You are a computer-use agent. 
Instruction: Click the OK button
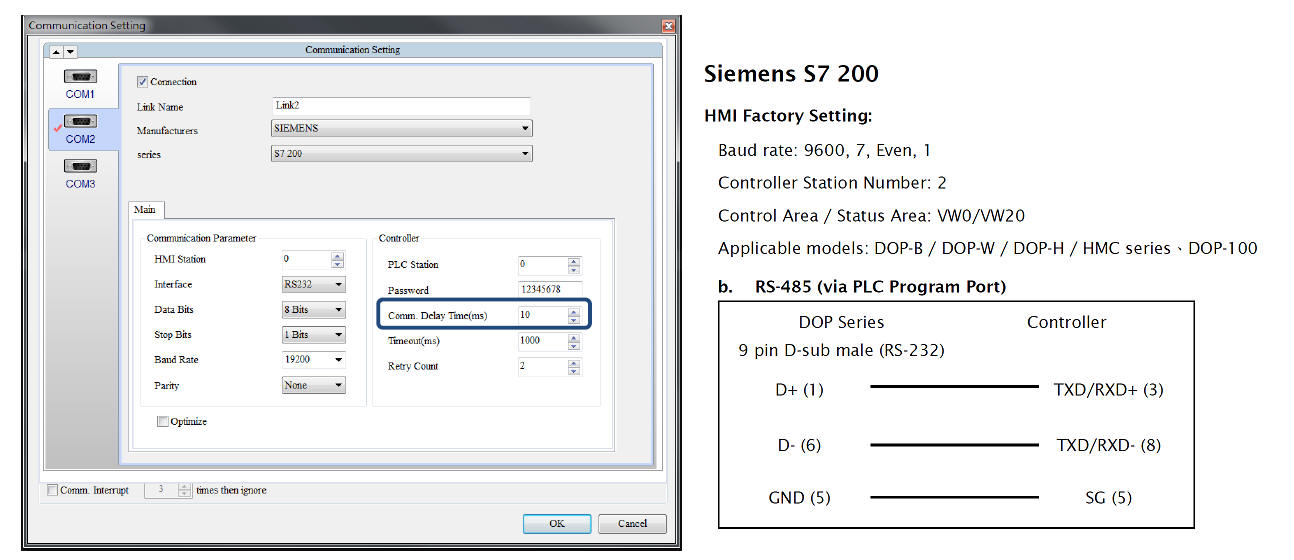coord(556,523)
